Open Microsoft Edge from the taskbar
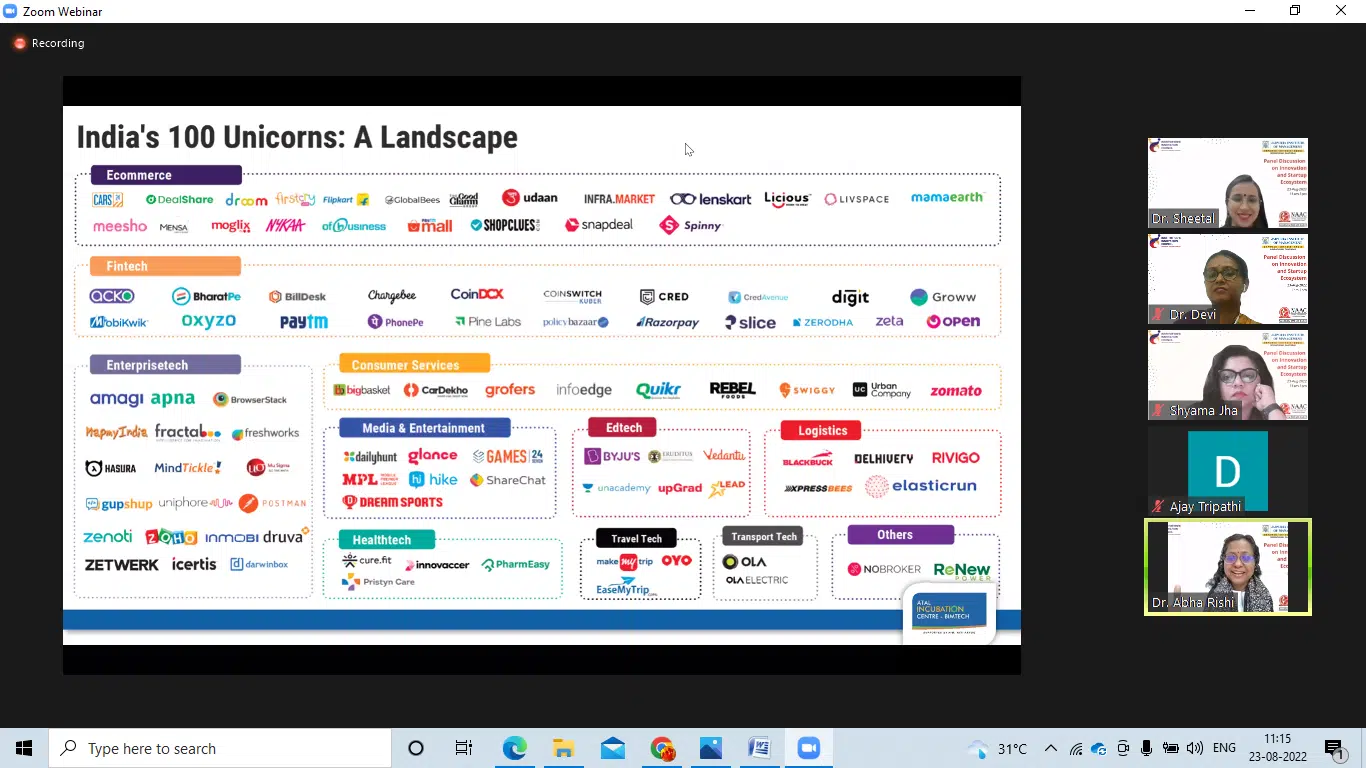The width and height of the screenshot is (1366, 768). (x=515, y=748)
